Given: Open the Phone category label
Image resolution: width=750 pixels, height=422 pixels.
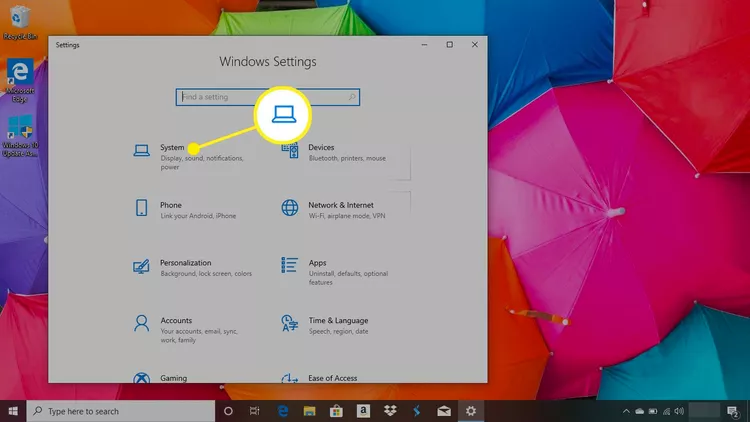Looking at the screenshot, I should (x=171, y=205).
